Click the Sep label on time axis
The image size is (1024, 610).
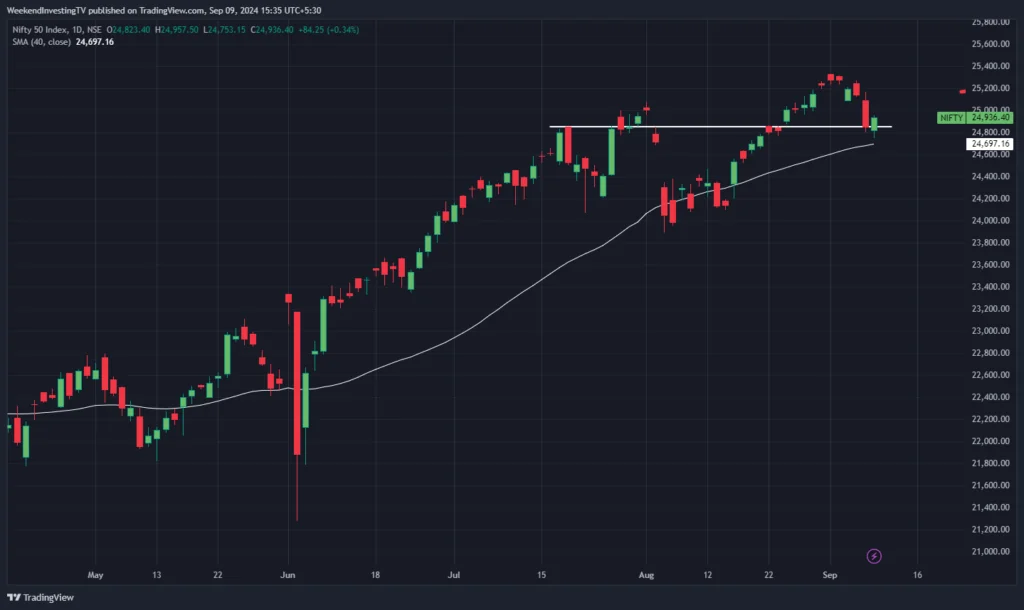coord(829,576)
